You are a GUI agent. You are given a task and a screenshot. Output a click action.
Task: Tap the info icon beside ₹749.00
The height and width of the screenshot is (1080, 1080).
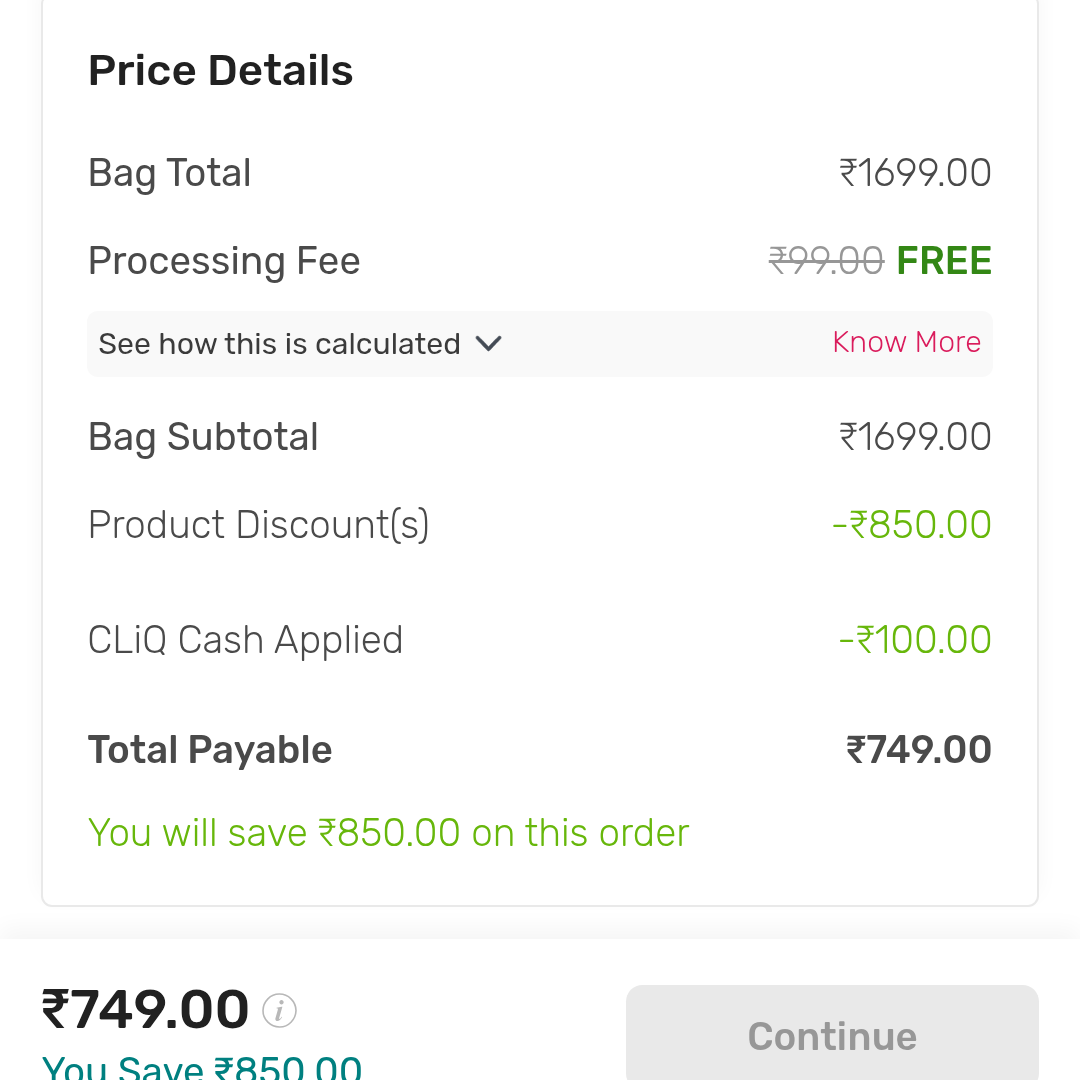(x=279, y=1011)
